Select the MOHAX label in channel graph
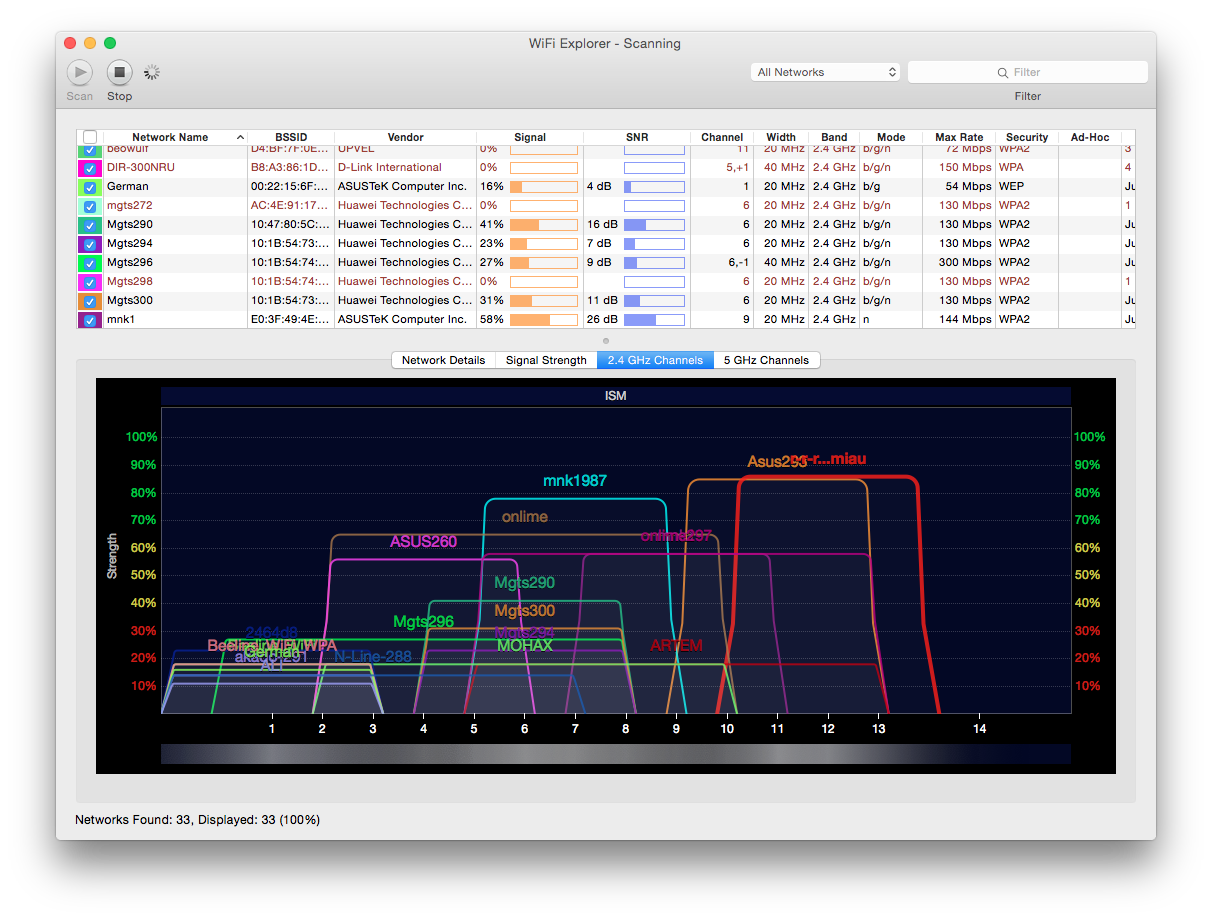The width and height of the screenshot is (1212, 920). pos(524,646)
